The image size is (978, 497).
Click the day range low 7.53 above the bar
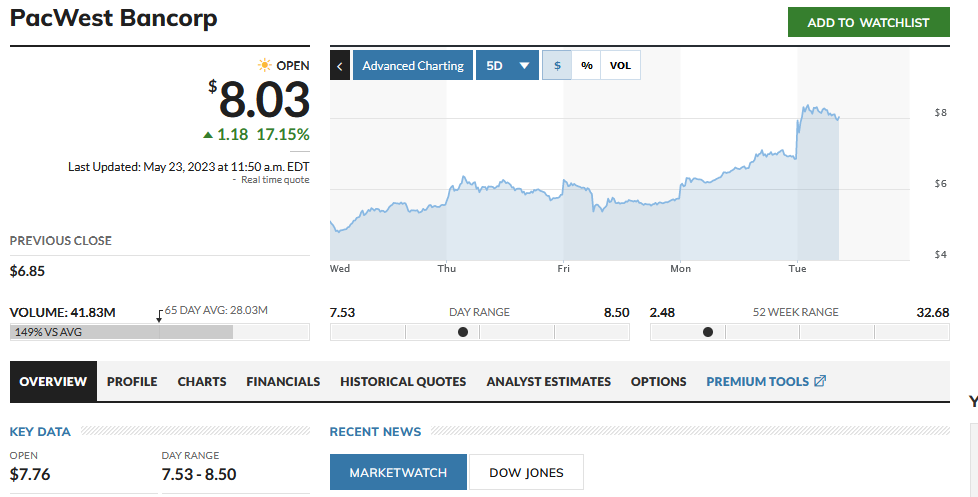tap(342, 312)
